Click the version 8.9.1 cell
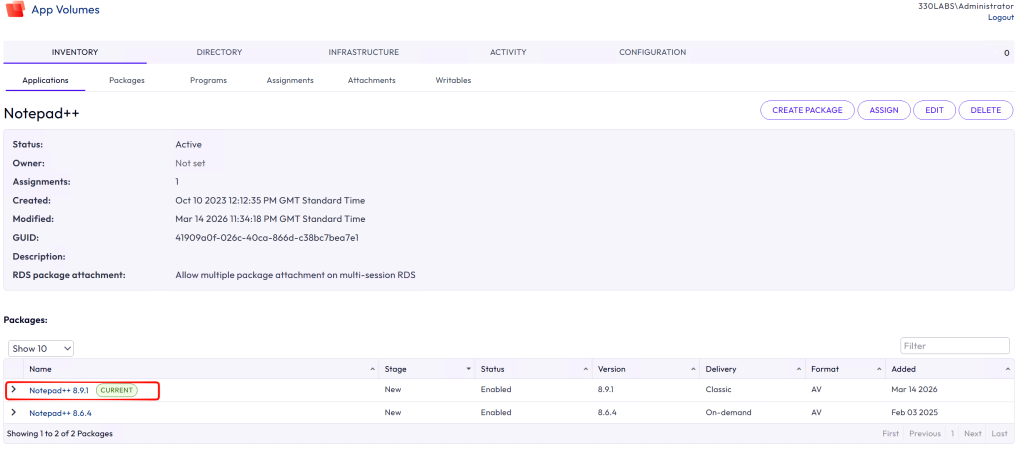The height and width of the screenshot is (457, 1024). coord(608,390)
